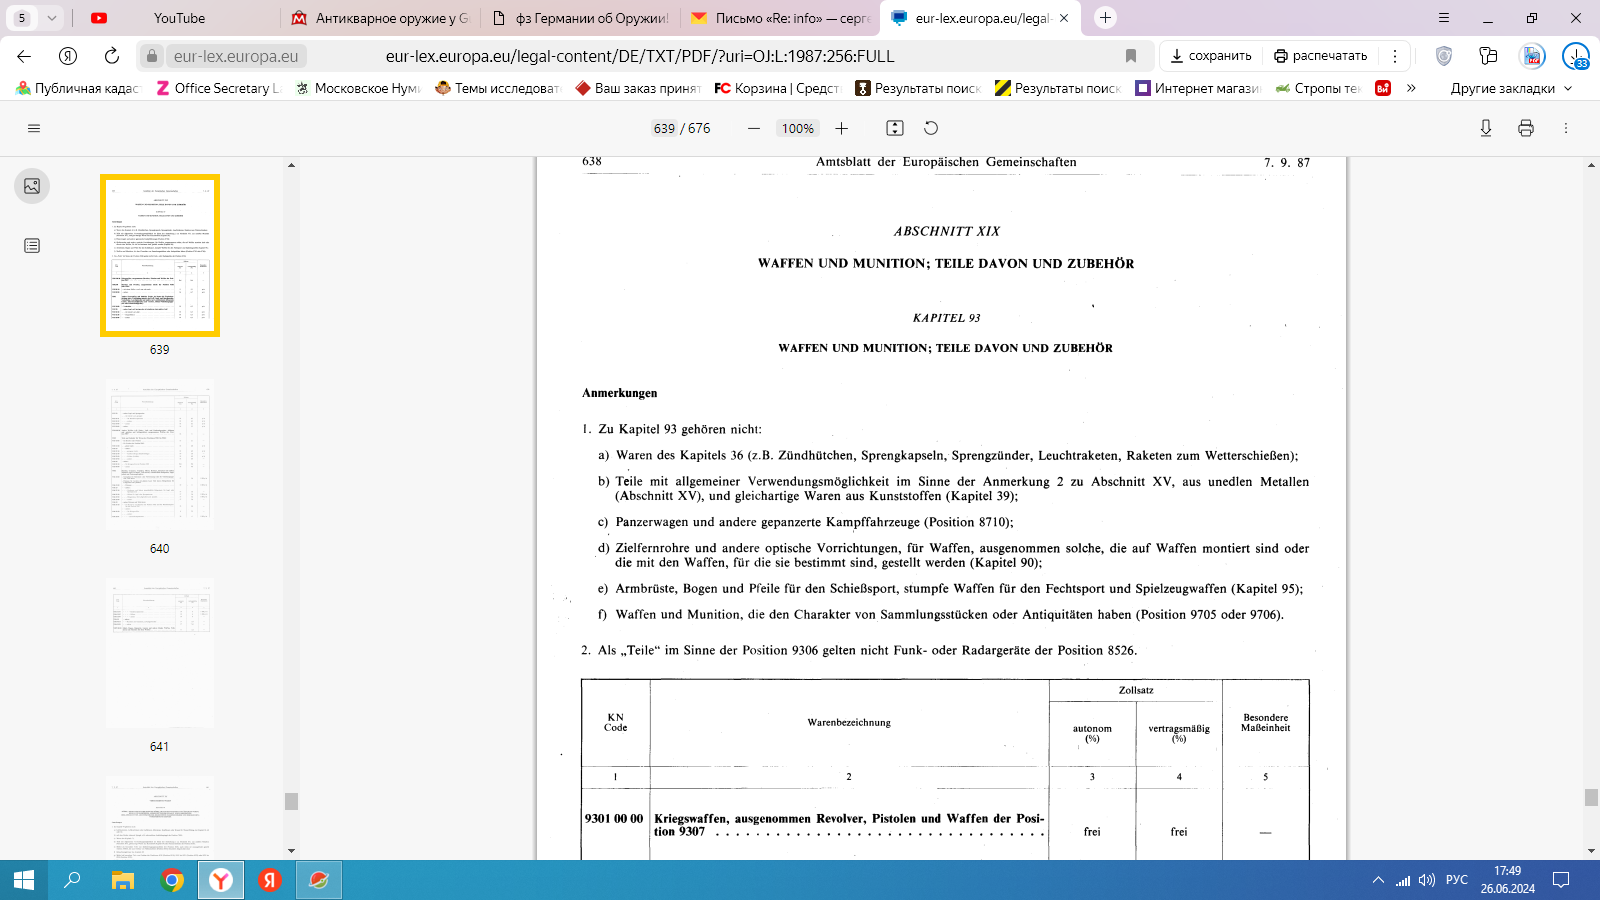Expand tab group dropdown arrow
1600x900 pixels.
click(52, 18)
